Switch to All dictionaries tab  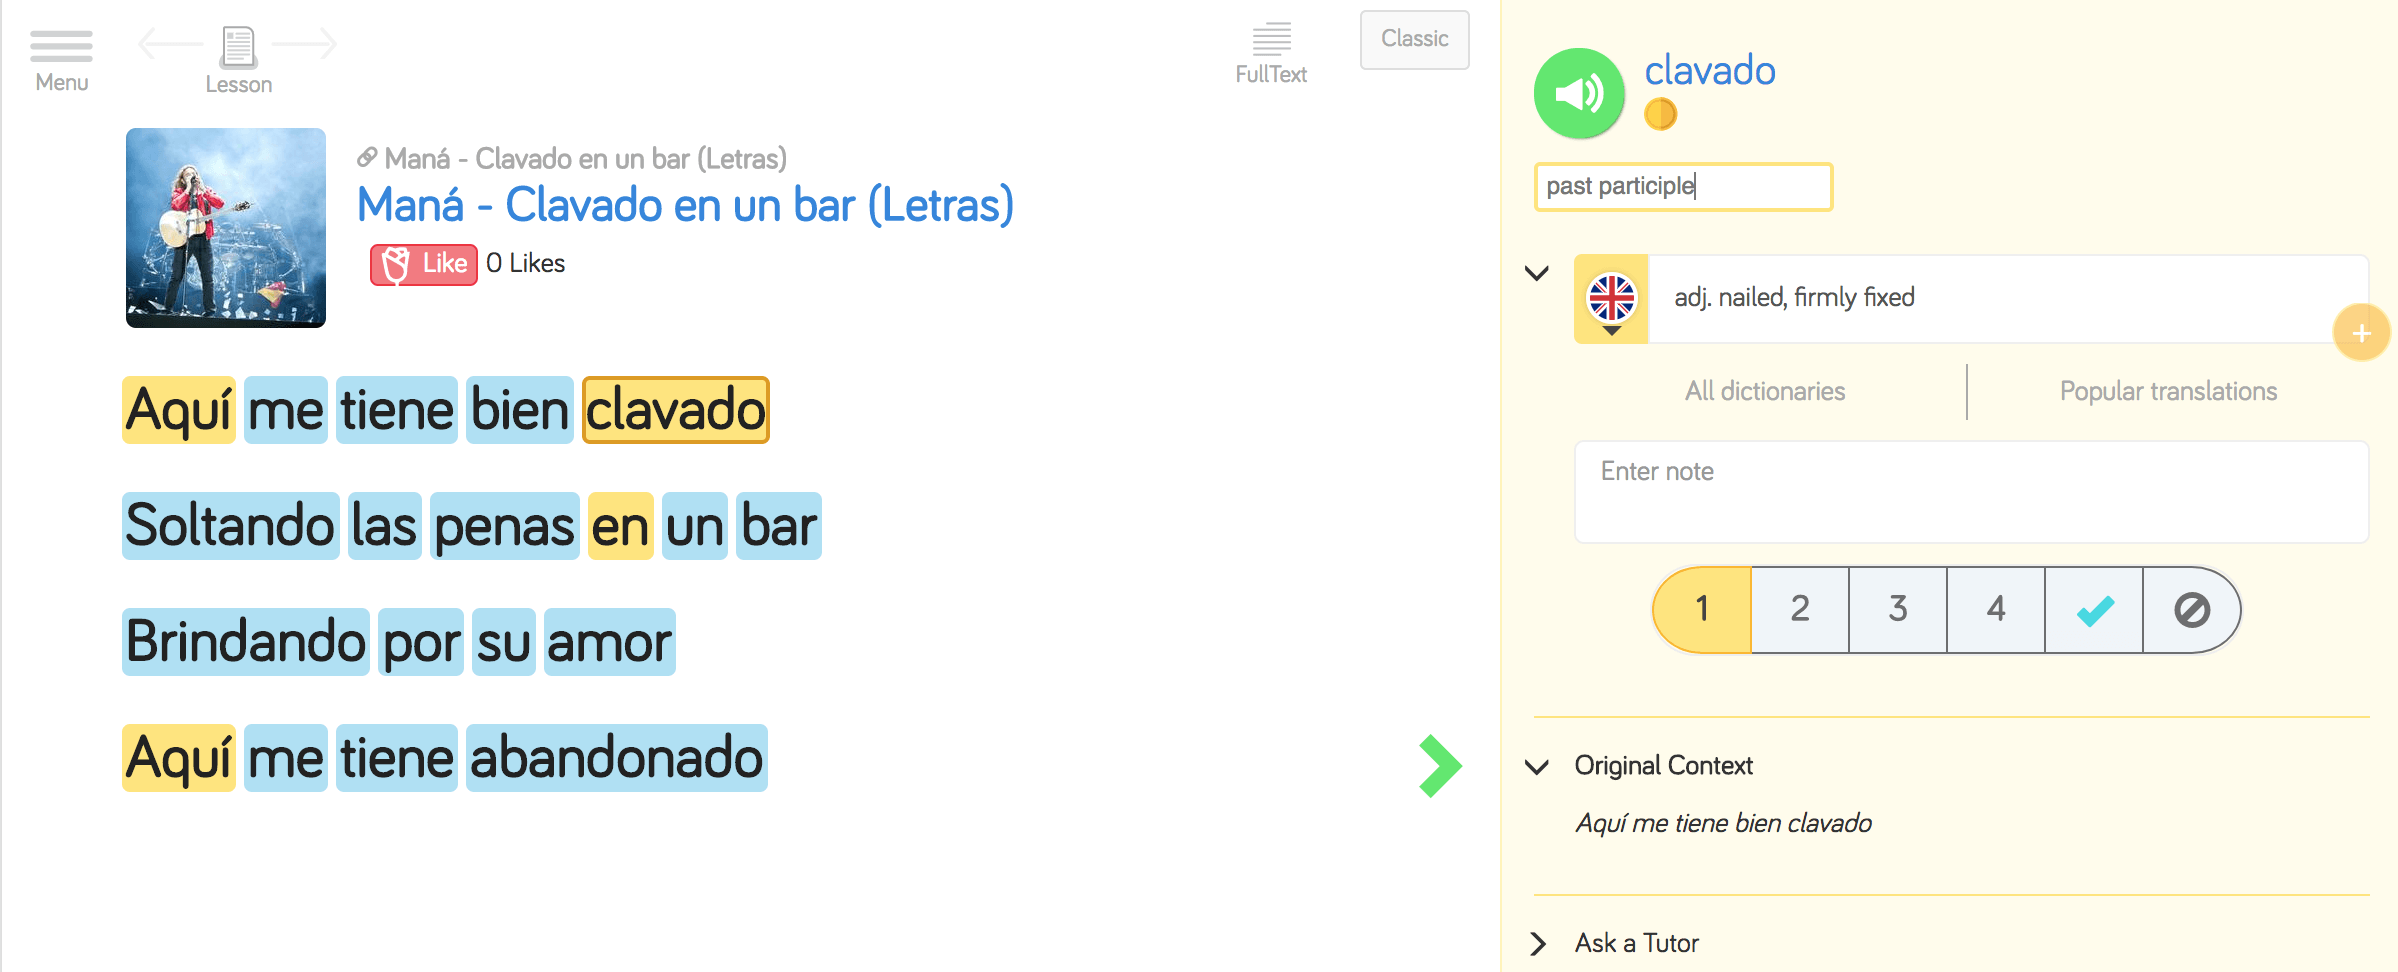tap(1765, 391)
